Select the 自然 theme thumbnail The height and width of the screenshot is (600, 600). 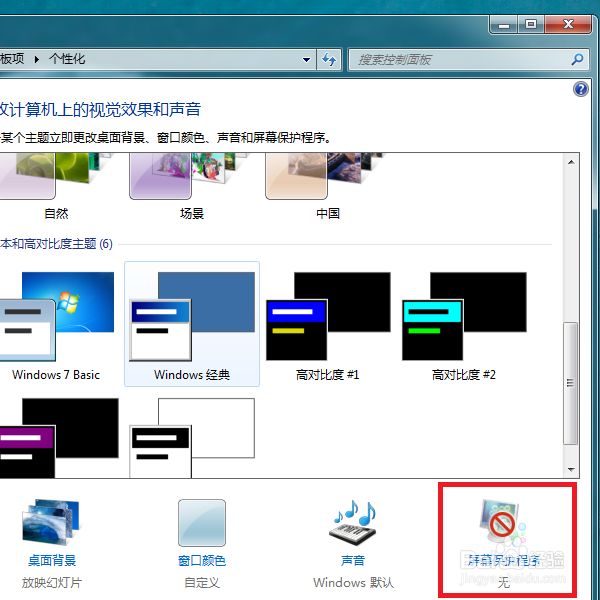(56, 176)
